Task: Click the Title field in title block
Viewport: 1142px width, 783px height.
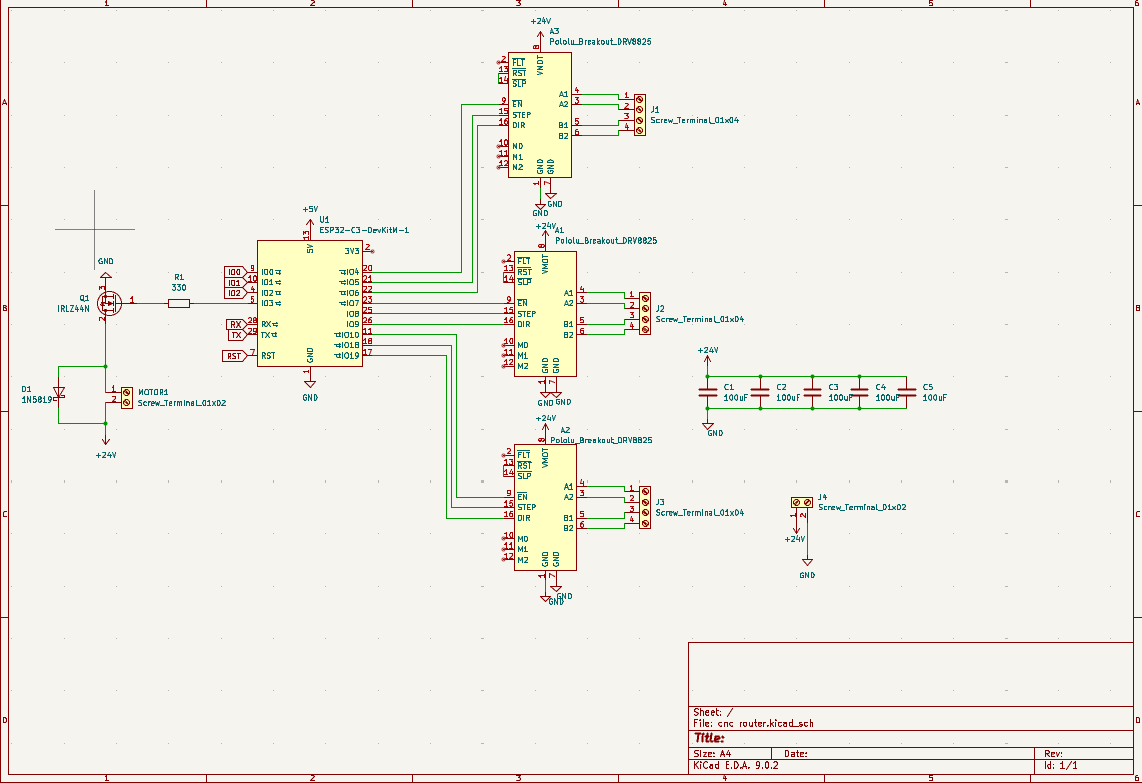Action: (x=709, y=738)
